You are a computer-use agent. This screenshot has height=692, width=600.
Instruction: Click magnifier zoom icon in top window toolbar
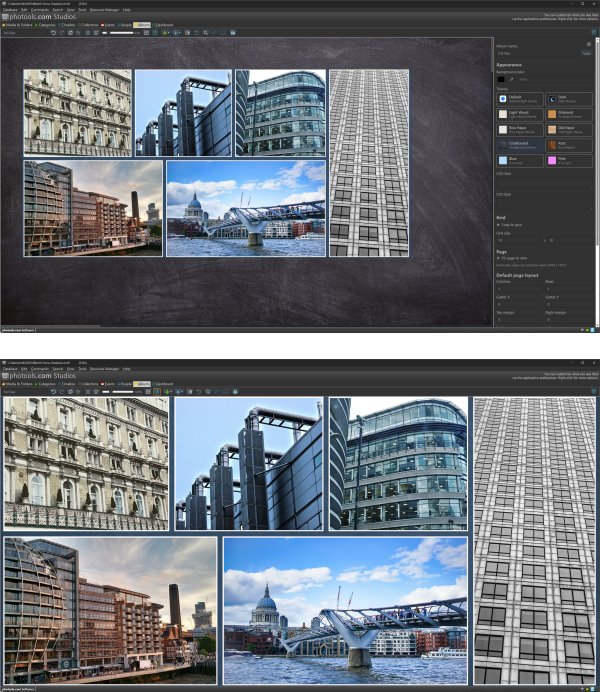(x=206, y=33)
